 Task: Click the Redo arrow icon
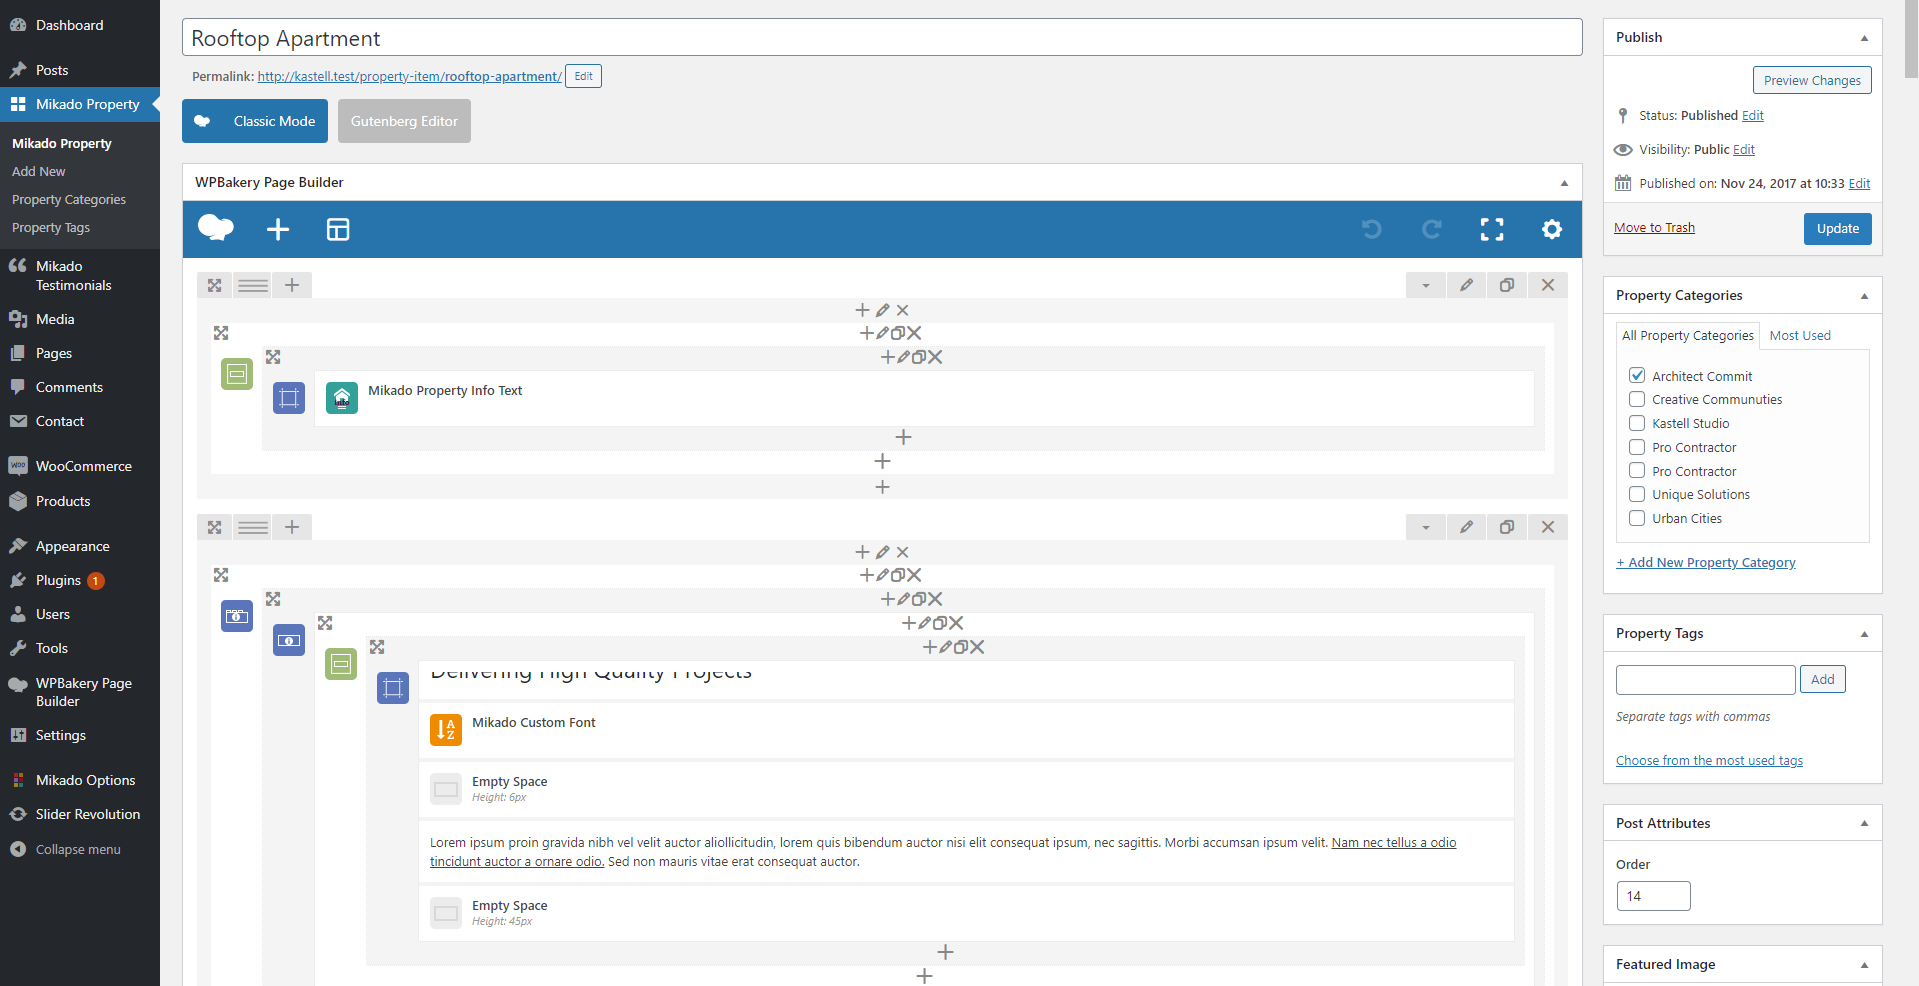[1432, 229]
